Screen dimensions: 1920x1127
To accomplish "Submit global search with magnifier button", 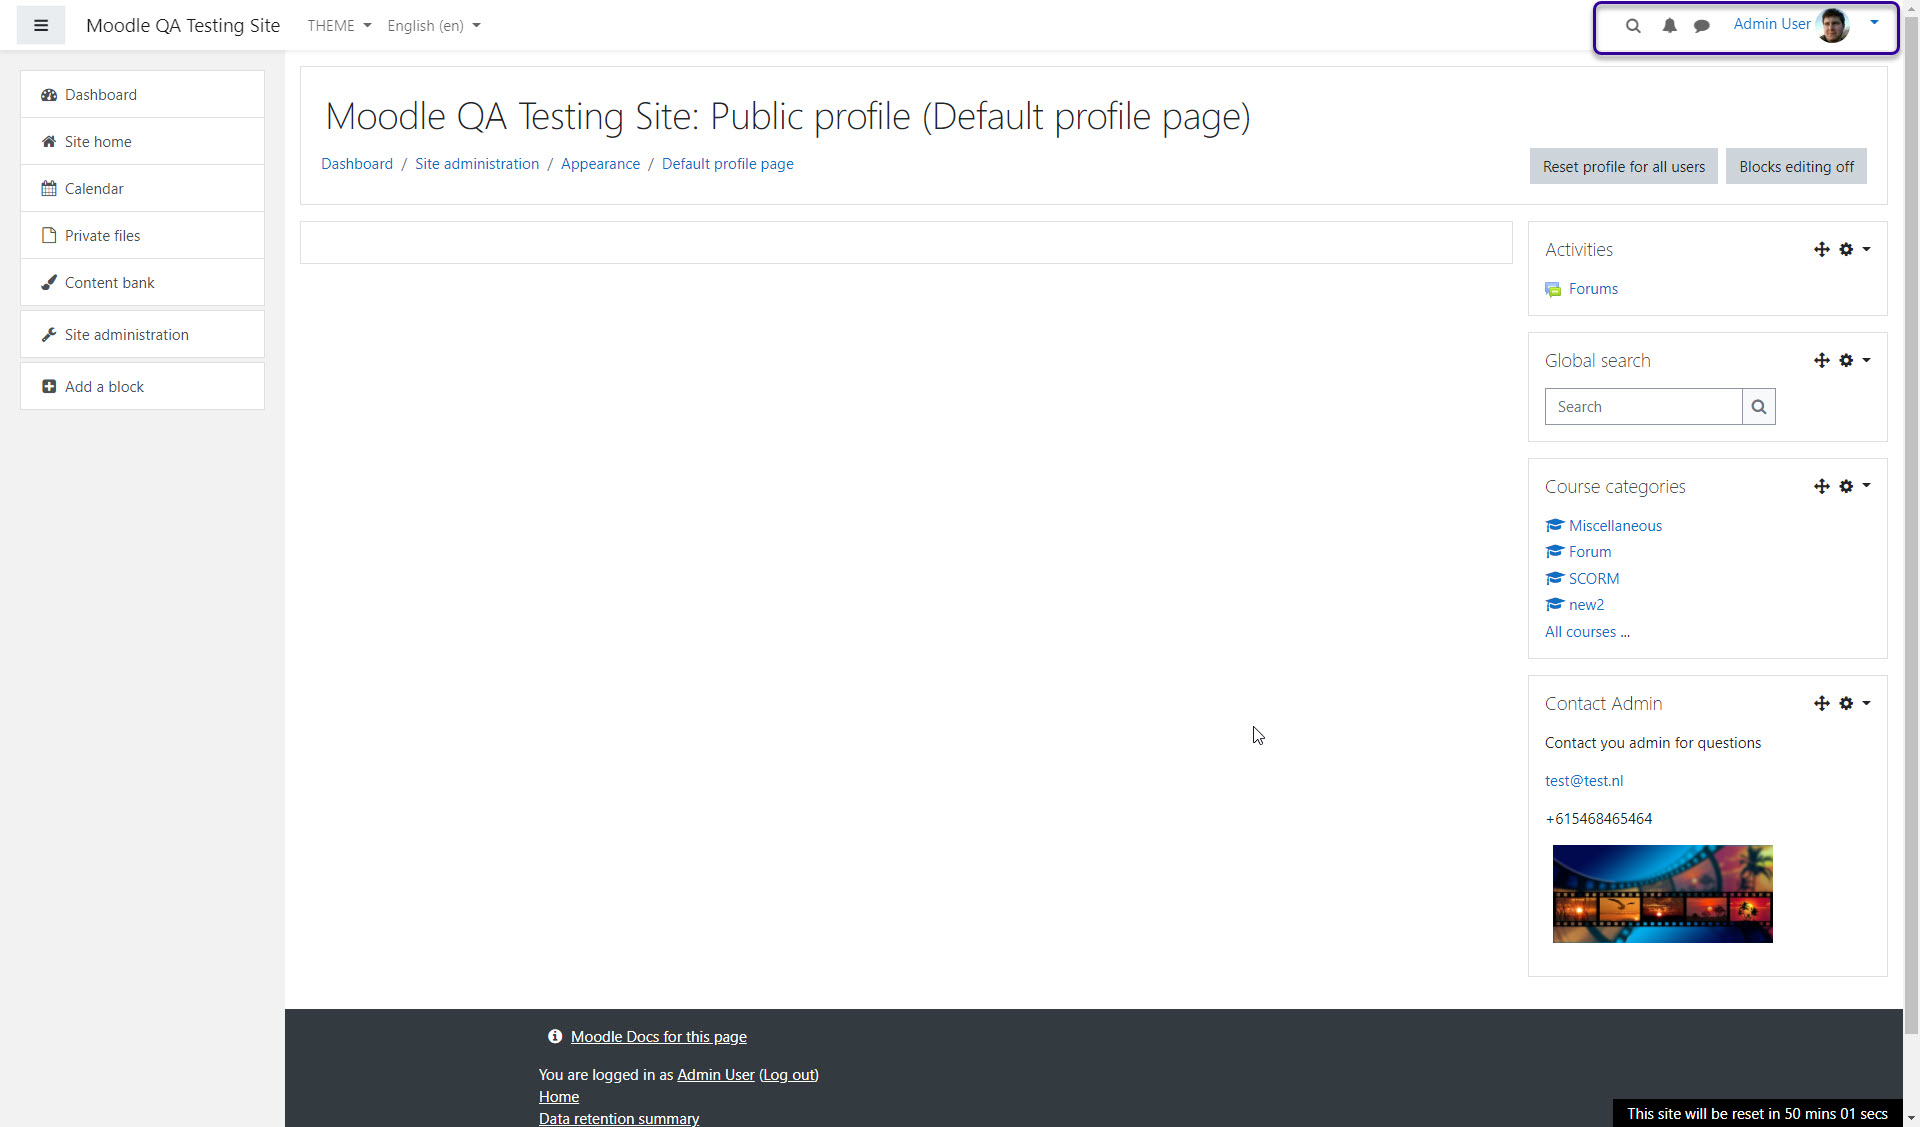I will pos(1759,407).
